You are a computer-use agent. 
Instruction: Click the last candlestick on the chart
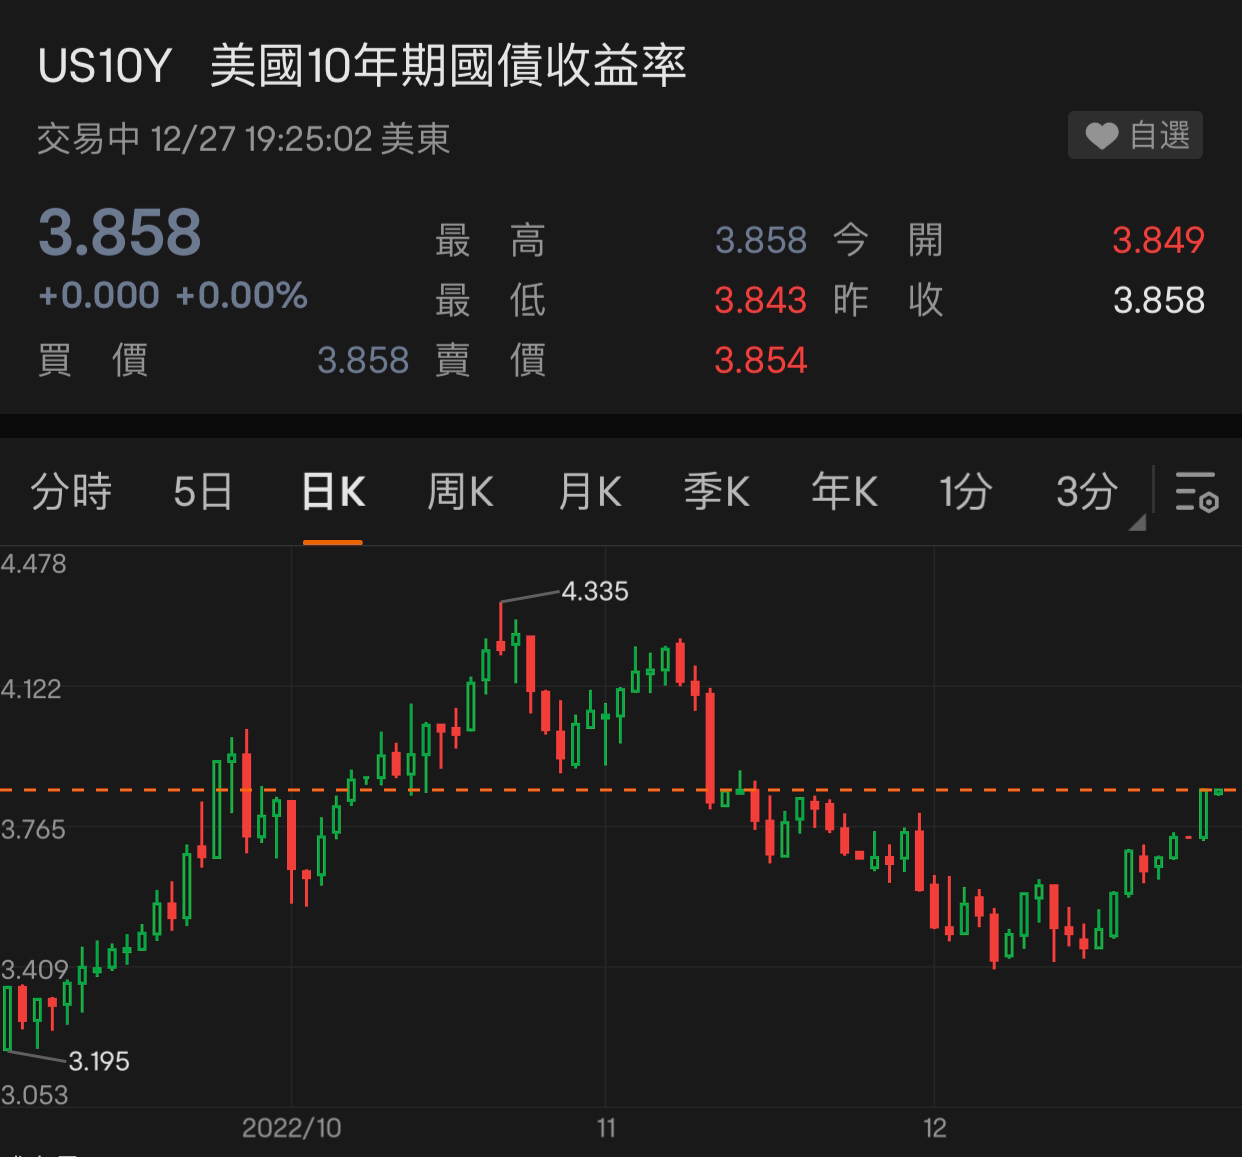1218,792
